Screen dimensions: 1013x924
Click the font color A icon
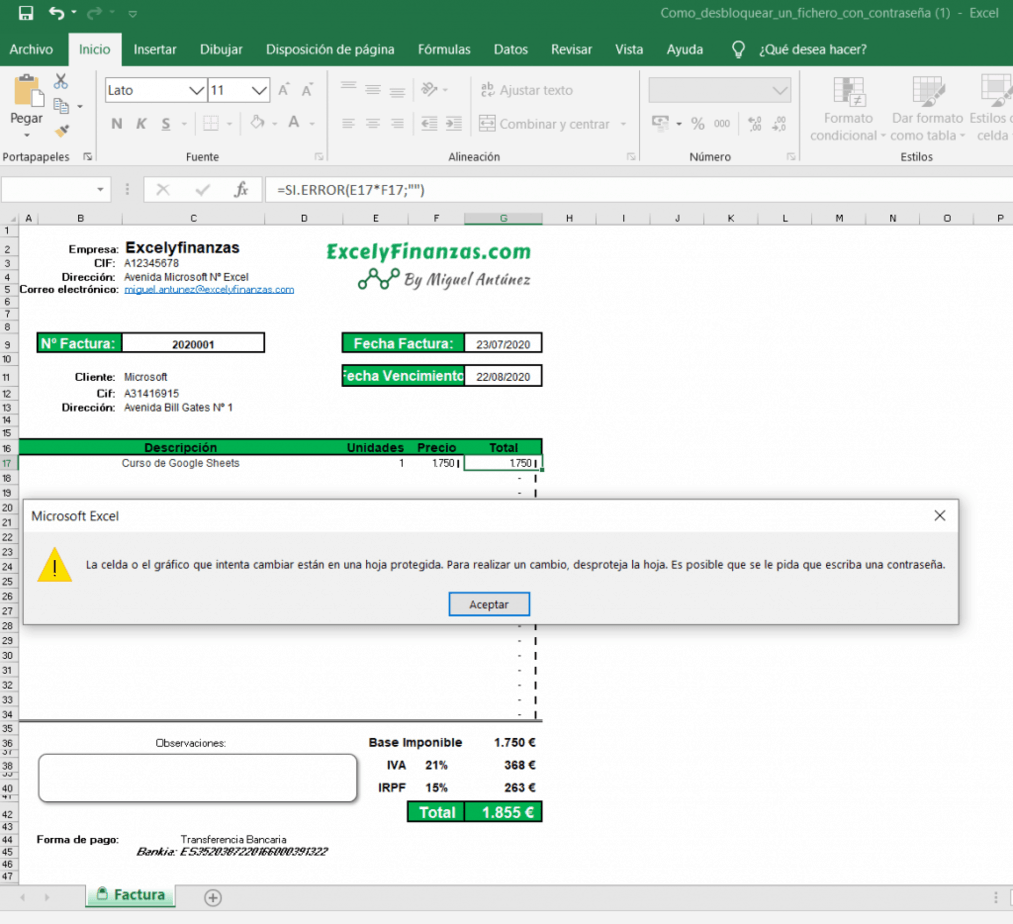pos(294,122)
